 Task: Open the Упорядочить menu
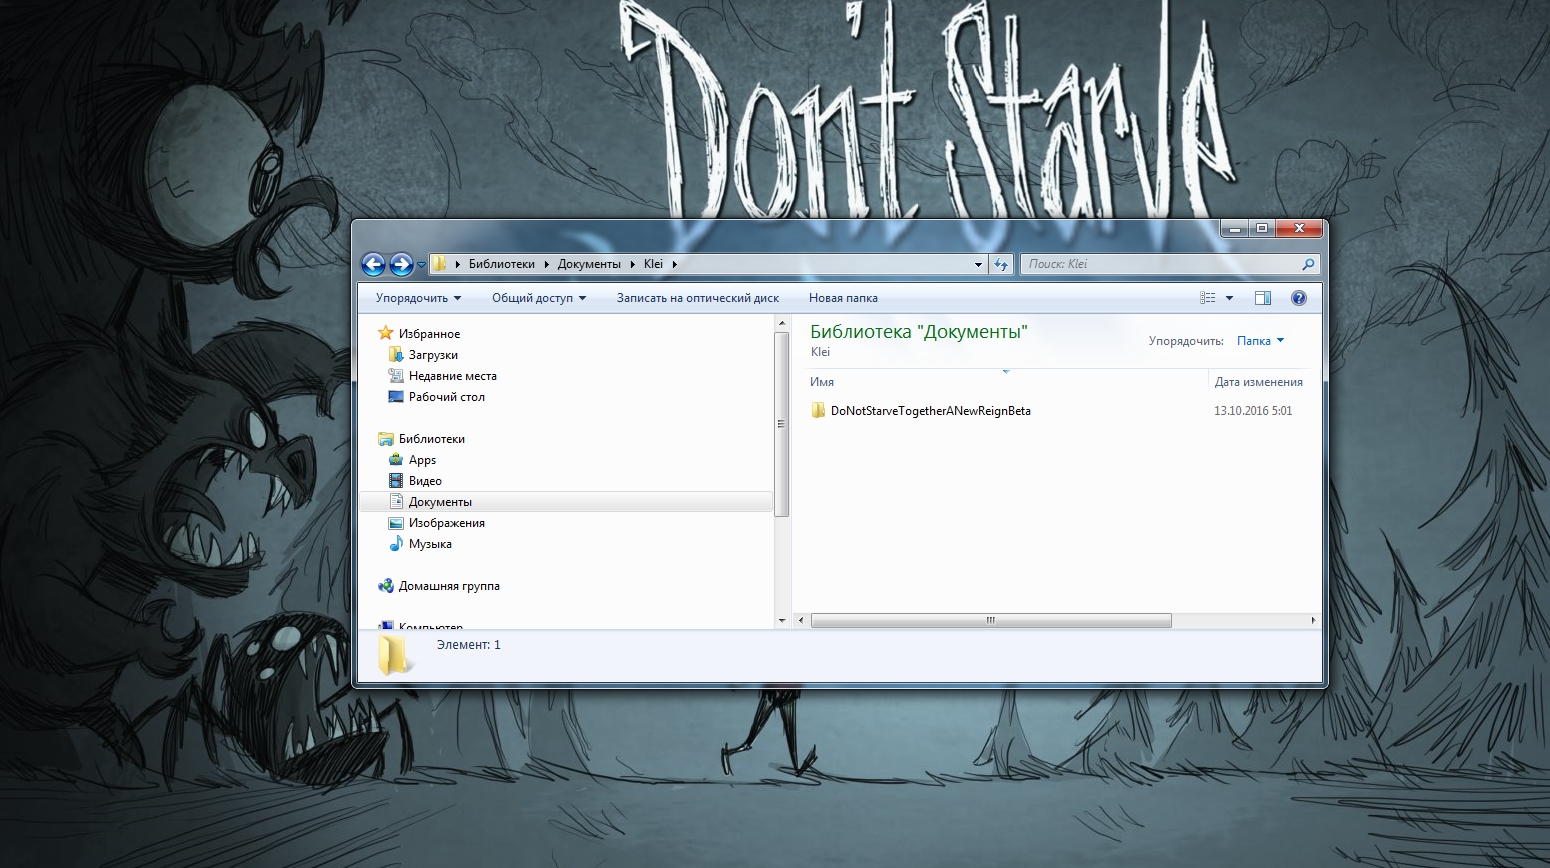pyautogui.click(x=418, y=298)
